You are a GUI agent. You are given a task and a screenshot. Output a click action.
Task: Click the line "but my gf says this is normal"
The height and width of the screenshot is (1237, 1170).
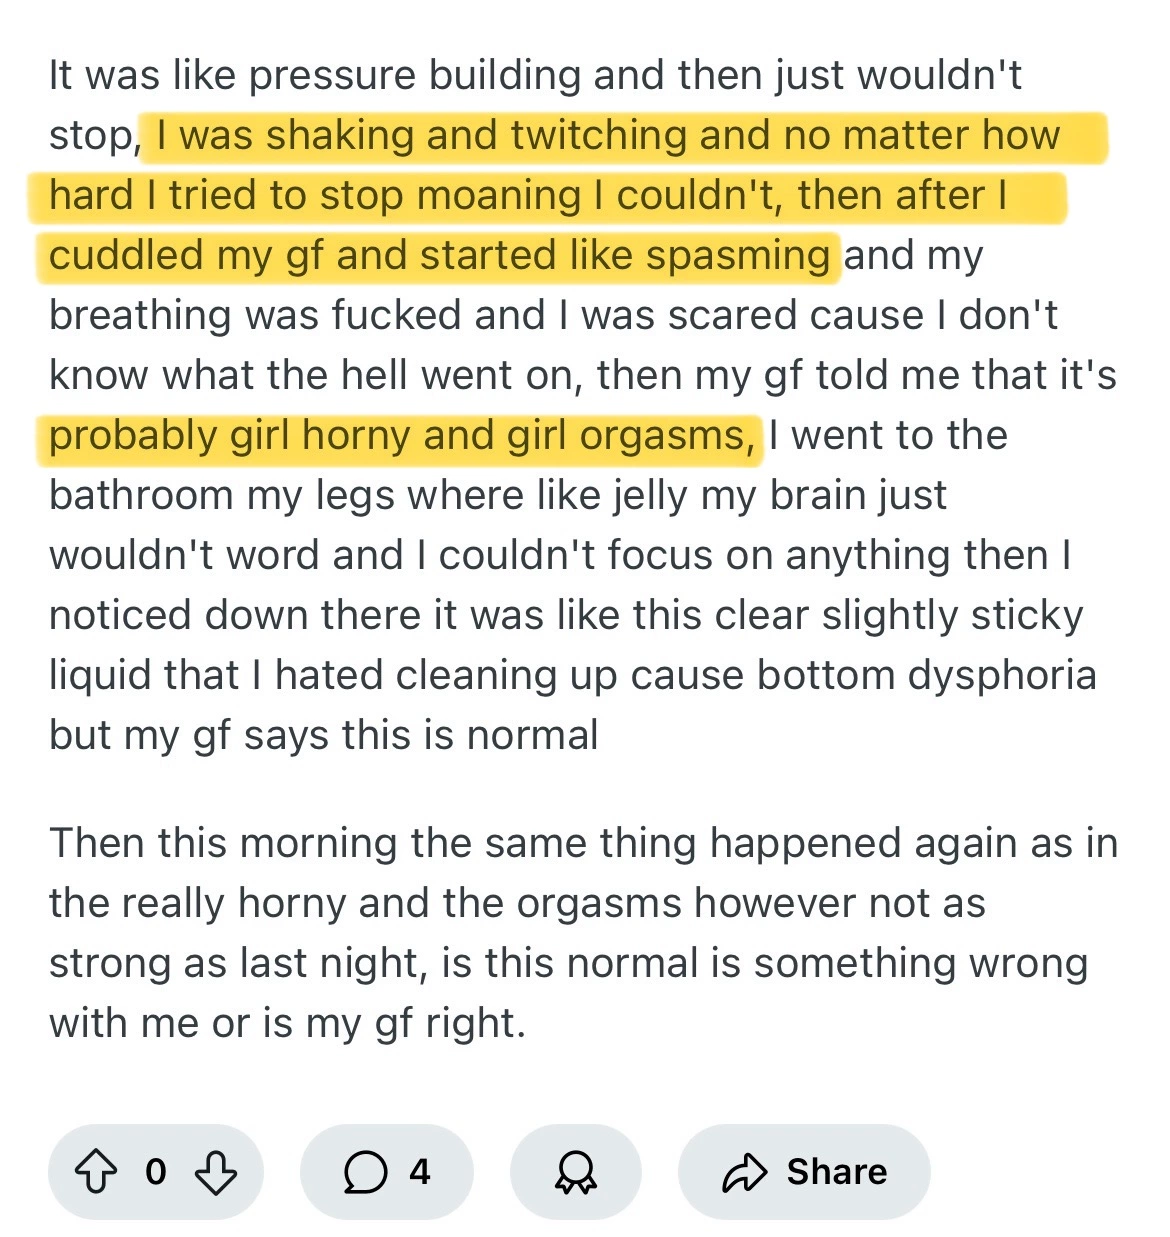(x=324, y=735)
